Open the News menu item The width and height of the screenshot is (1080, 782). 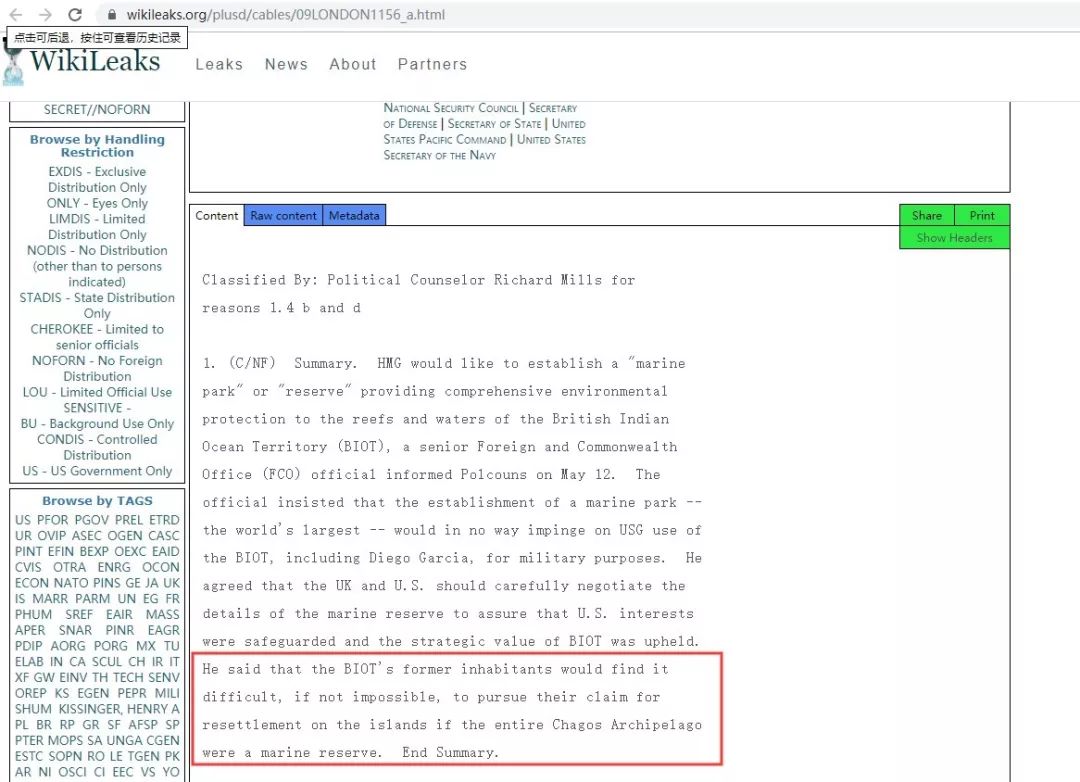(286, 64)
